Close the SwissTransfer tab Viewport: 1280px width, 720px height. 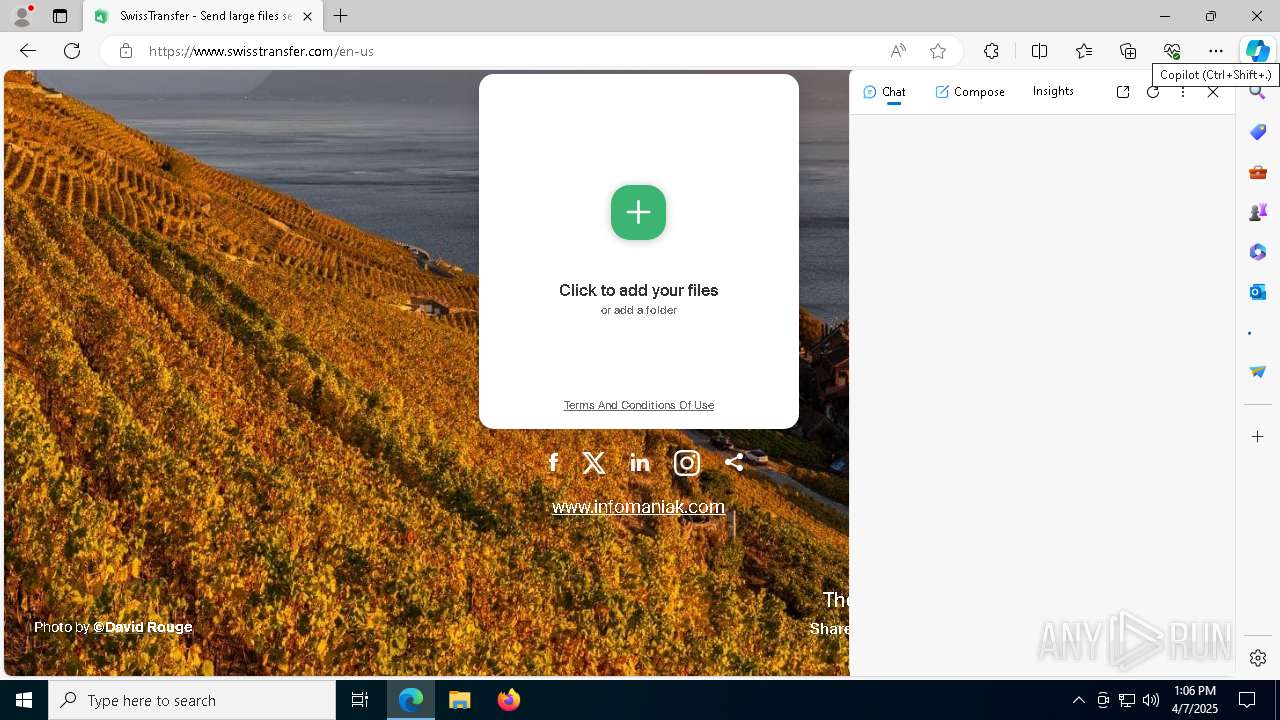307,16
